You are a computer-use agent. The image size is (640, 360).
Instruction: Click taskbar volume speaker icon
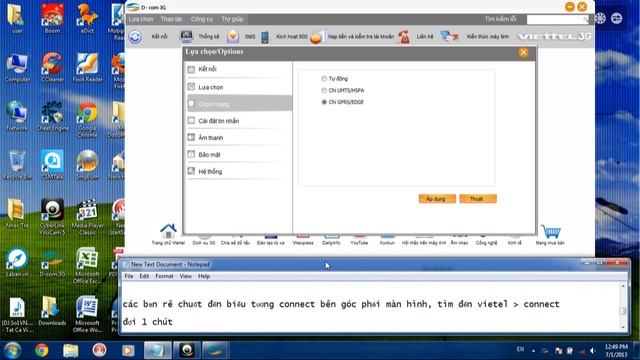pos(593,351)
